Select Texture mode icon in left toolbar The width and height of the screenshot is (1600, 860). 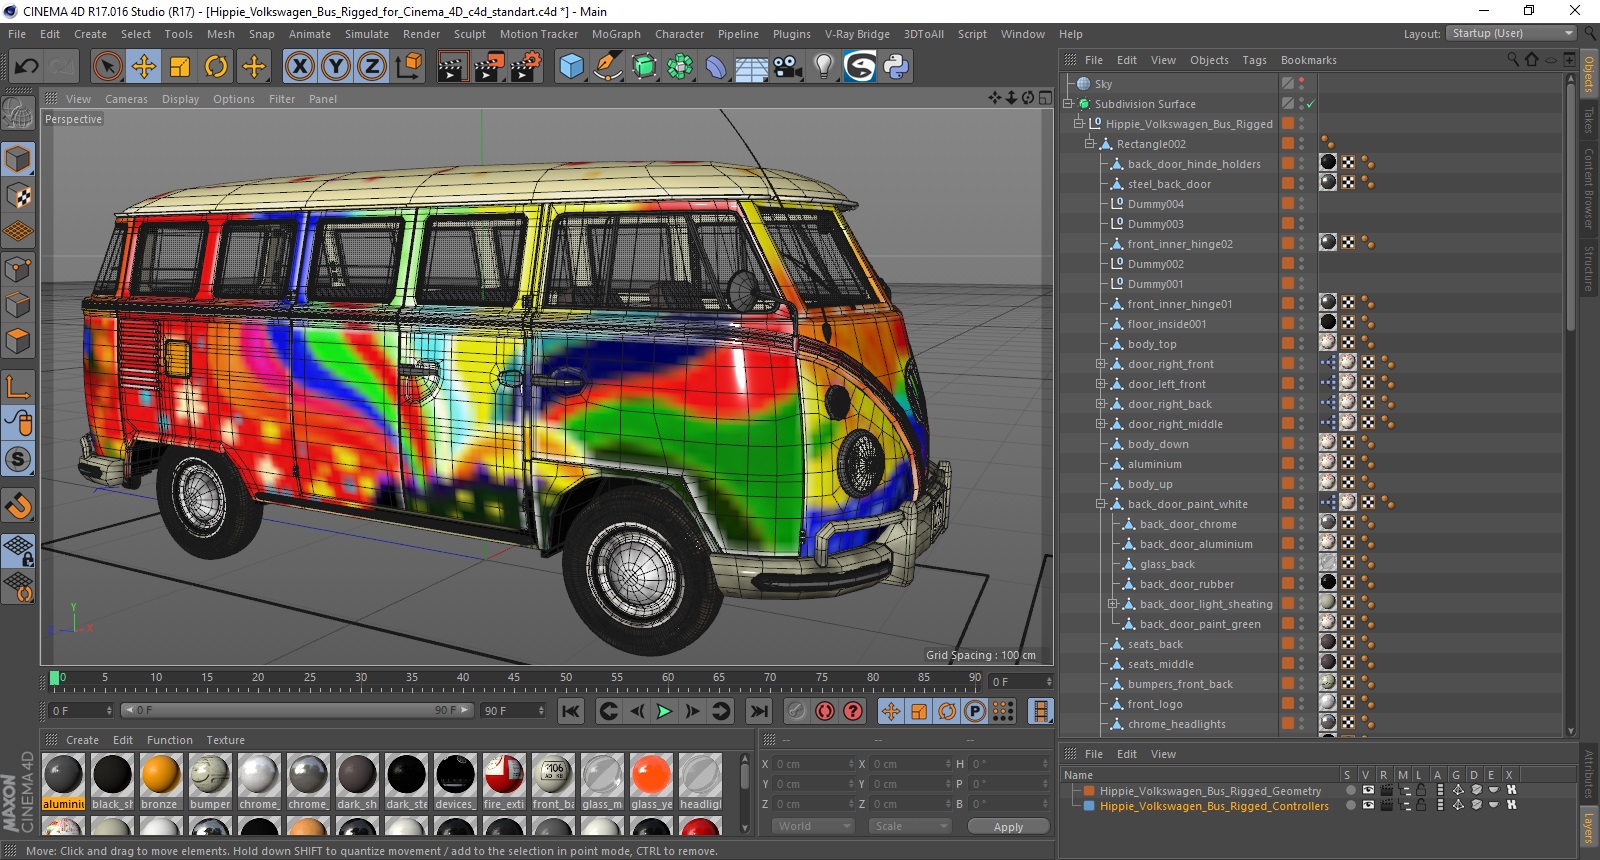point(18,196)
